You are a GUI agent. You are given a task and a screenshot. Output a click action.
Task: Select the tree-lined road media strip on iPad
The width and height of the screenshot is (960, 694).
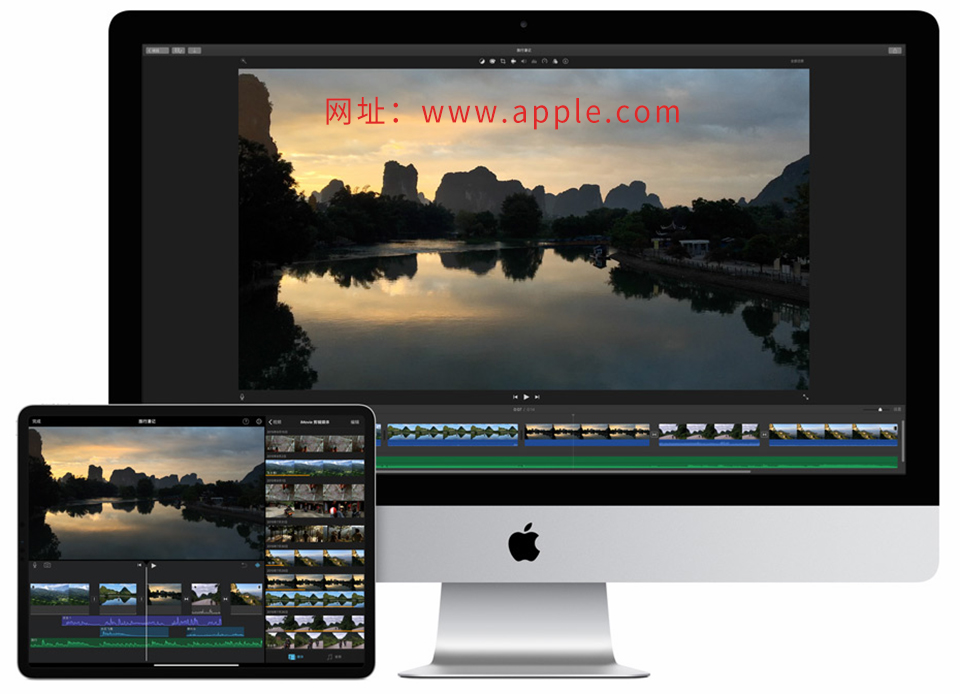pyautogui.click(x=315, y=623)
